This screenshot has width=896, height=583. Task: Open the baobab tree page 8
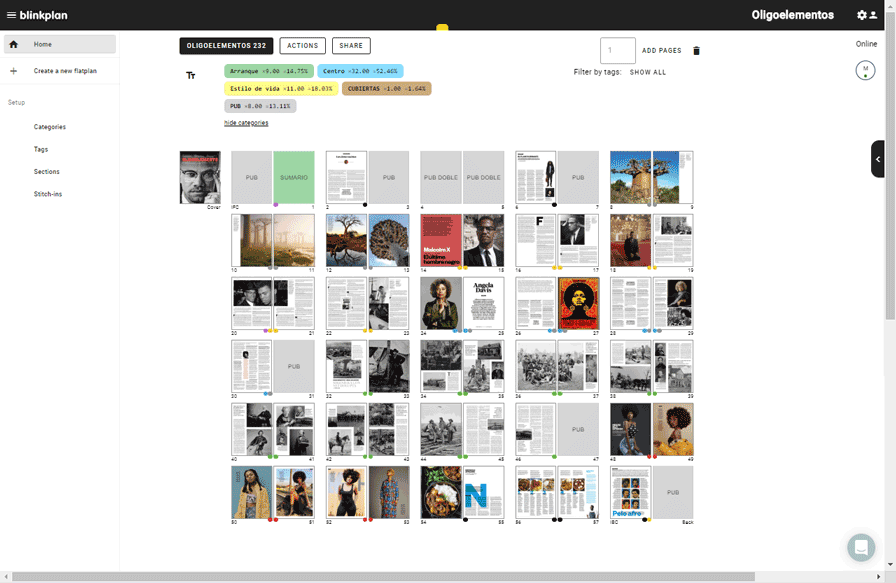pos(630,177)
